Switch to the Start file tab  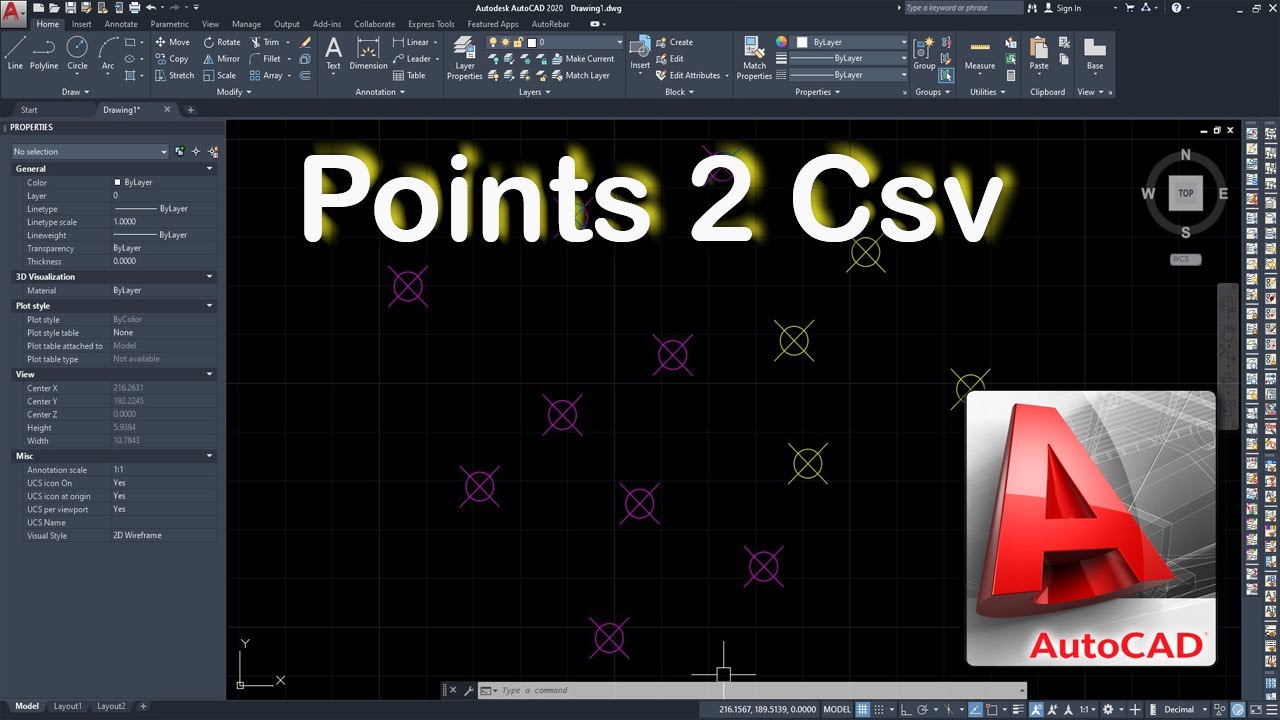29,110
